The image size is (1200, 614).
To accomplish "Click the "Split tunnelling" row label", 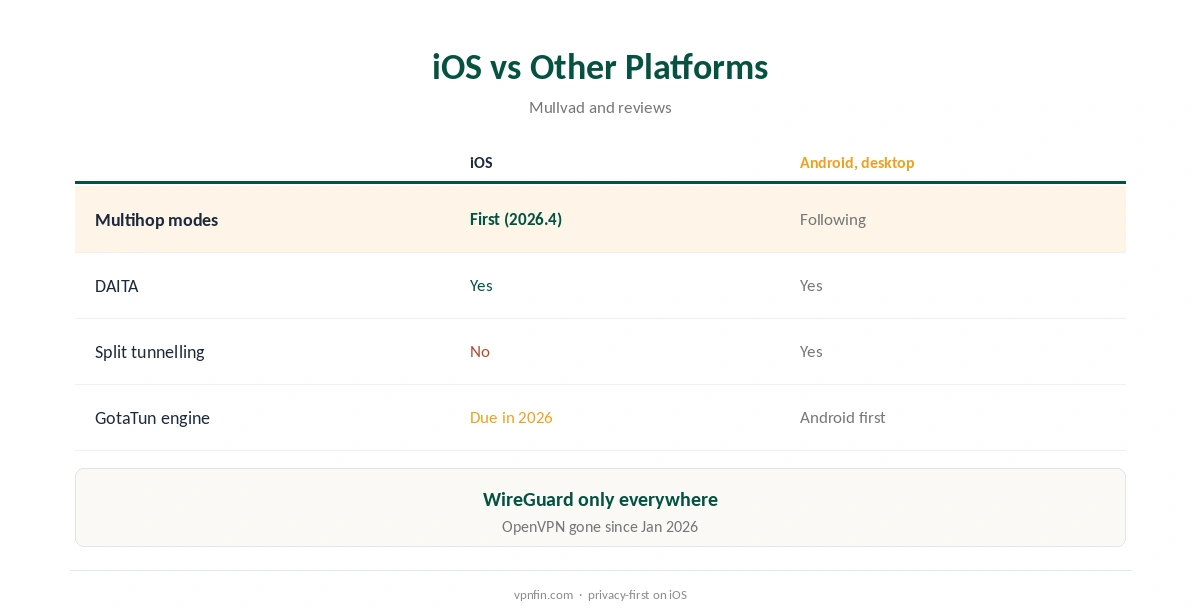I will 150,351.
